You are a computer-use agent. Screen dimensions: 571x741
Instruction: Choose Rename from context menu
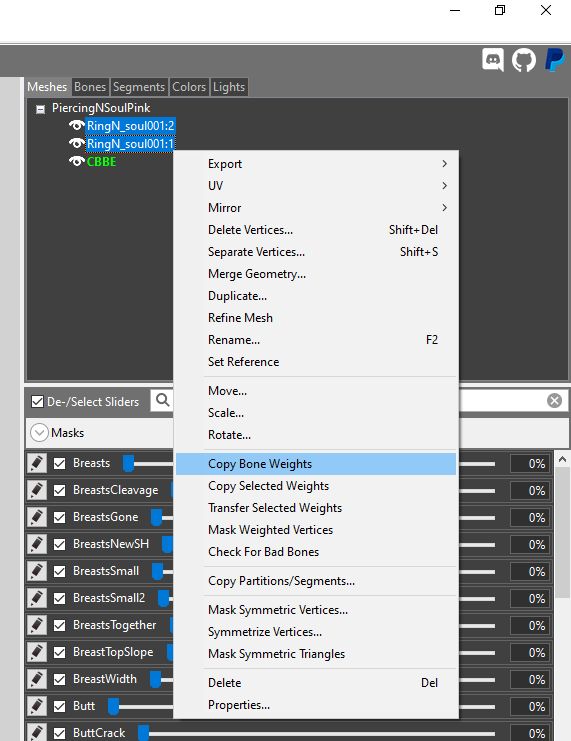coord(316,340)
